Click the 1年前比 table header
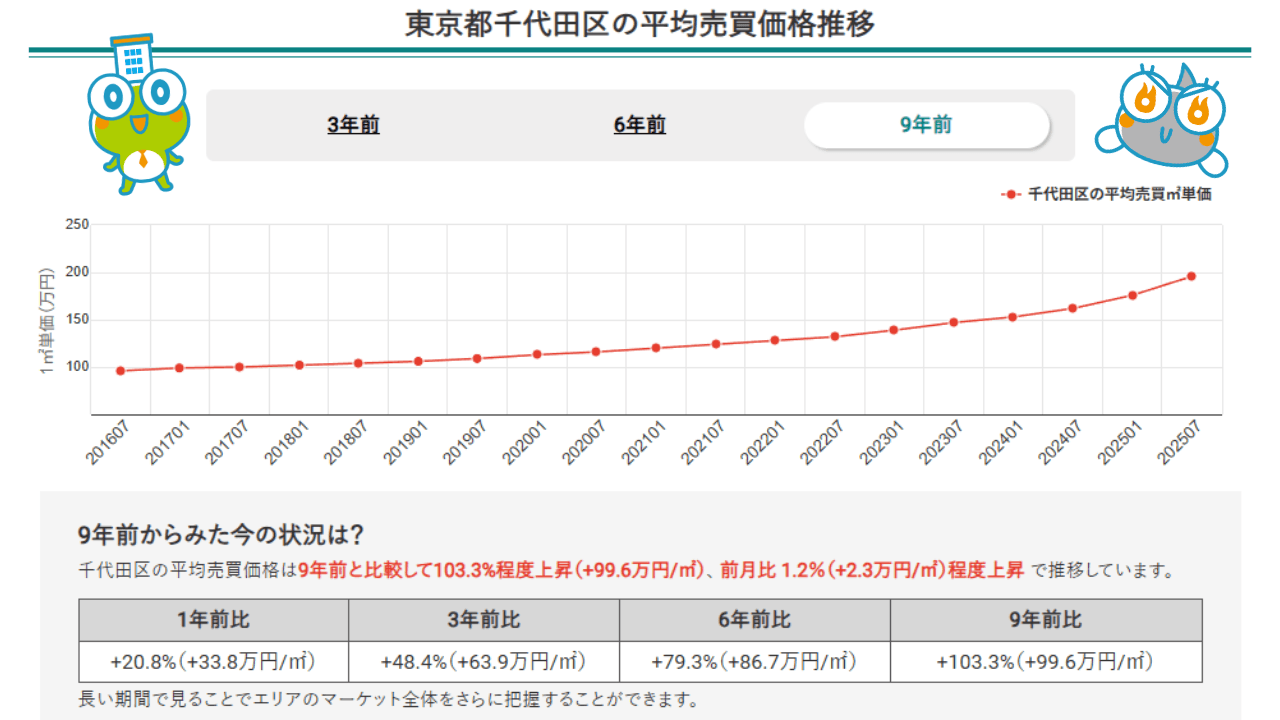This screenshot has height=720, width=1280. click(213, 620)
